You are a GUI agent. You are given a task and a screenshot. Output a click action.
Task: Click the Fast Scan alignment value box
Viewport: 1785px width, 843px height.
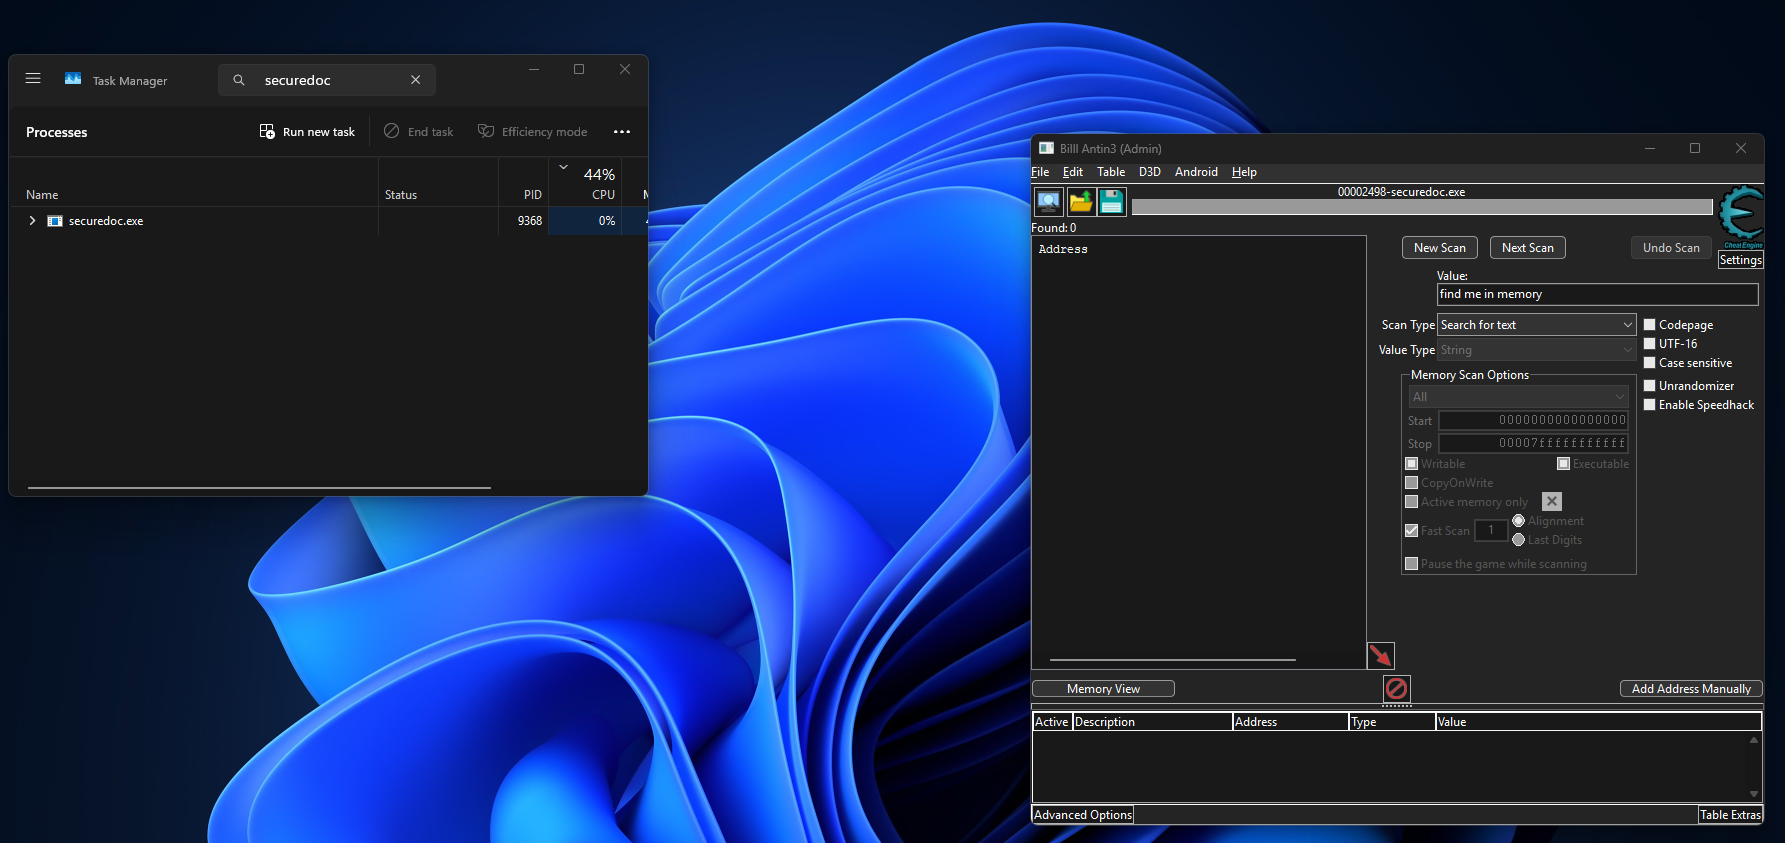(x=1491, y=531)
